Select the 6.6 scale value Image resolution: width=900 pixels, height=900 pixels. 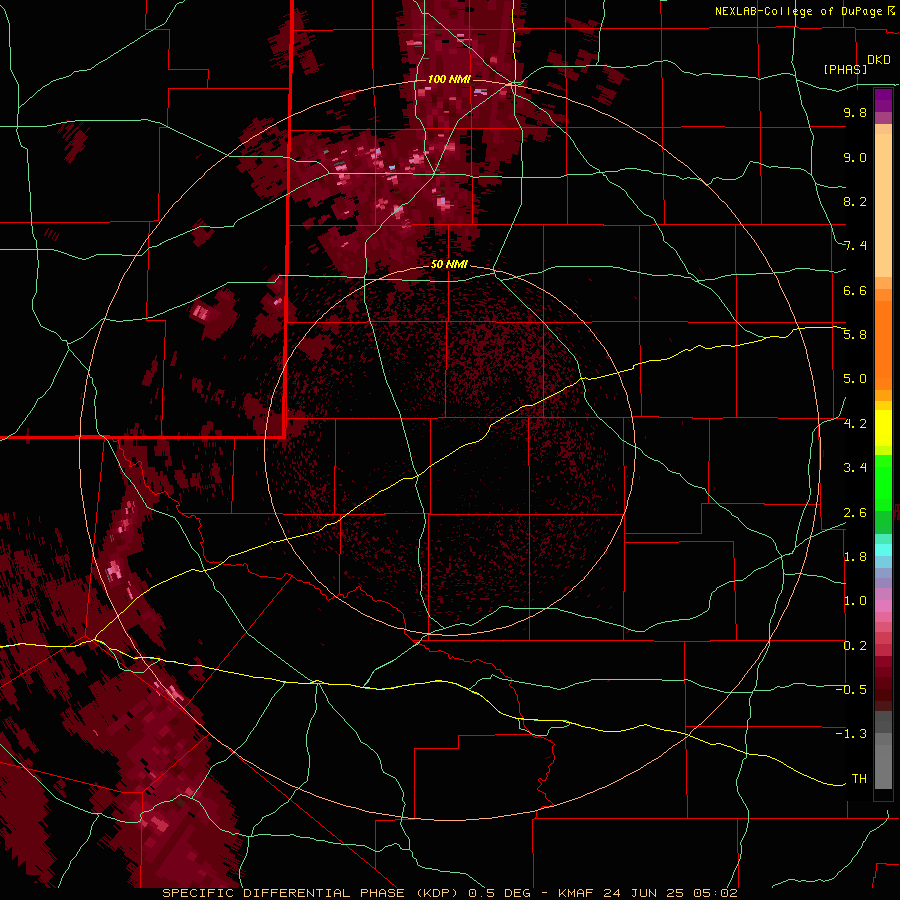tap(855, 290)
